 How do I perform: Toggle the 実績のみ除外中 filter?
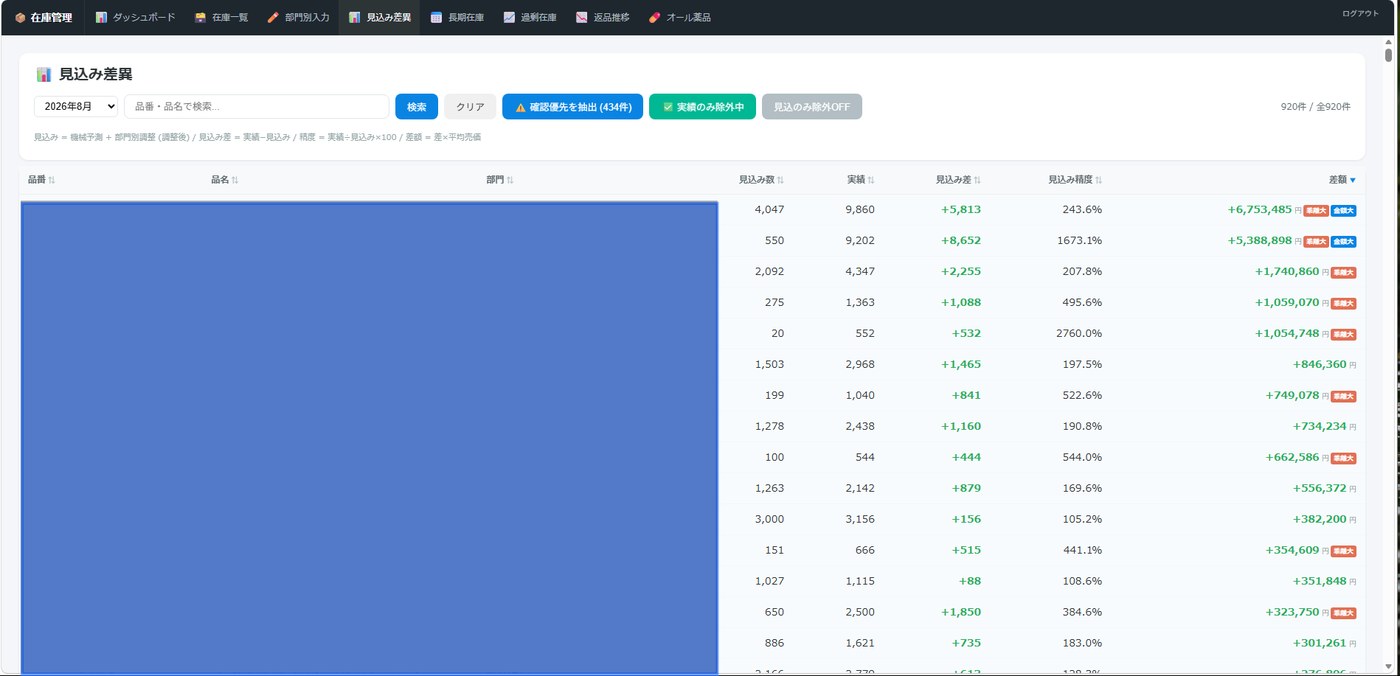click(x=702, y=107)
